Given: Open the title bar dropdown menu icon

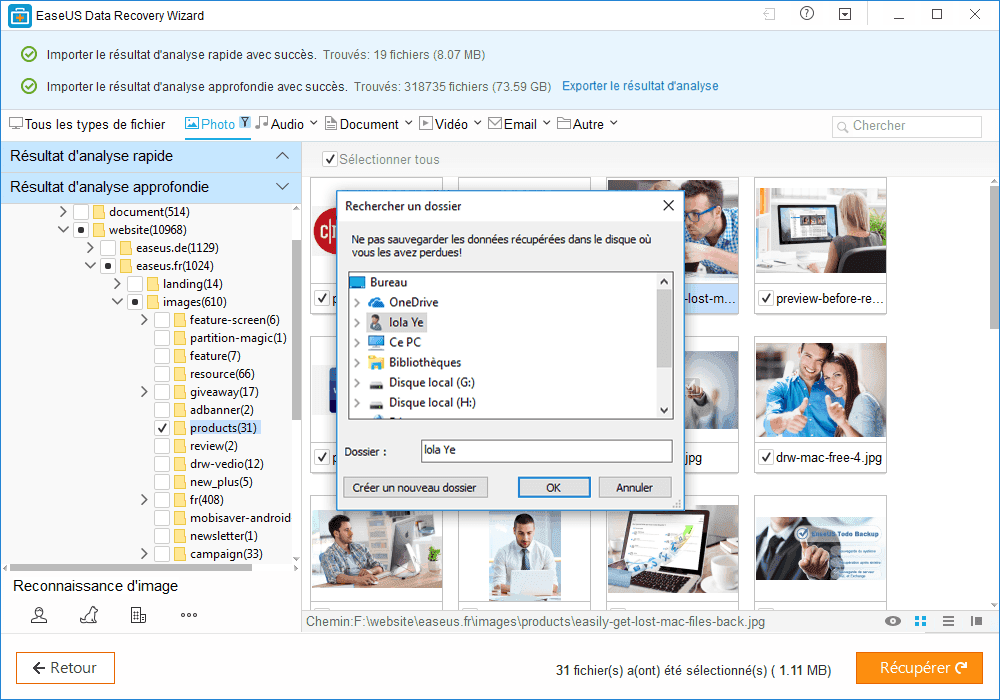Looking at the screenshot, I should click(845, 14).
